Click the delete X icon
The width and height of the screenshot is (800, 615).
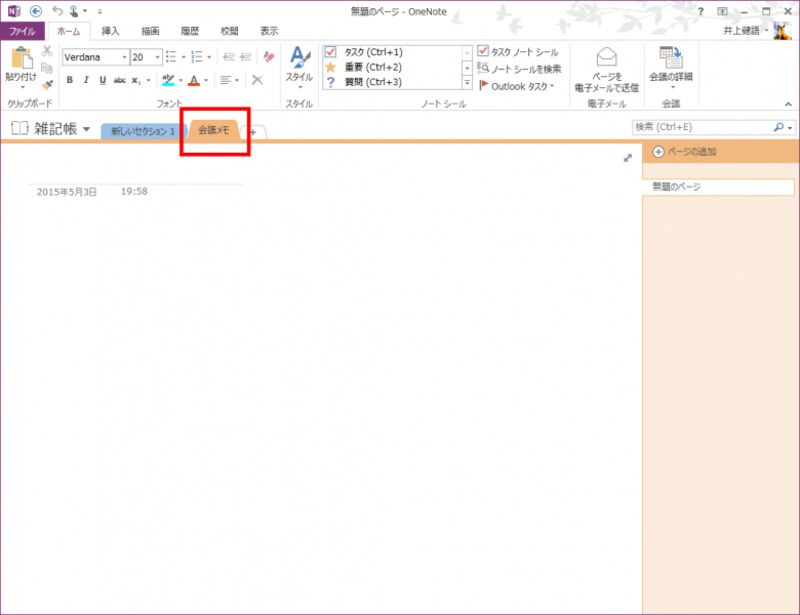tap(257, 80)
